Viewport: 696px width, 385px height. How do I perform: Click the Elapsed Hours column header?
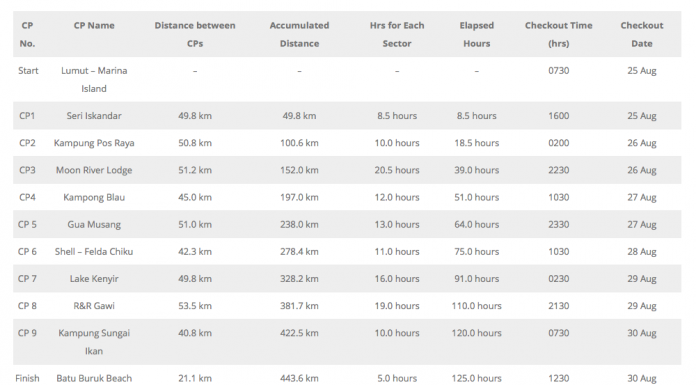tap(476, 34)
